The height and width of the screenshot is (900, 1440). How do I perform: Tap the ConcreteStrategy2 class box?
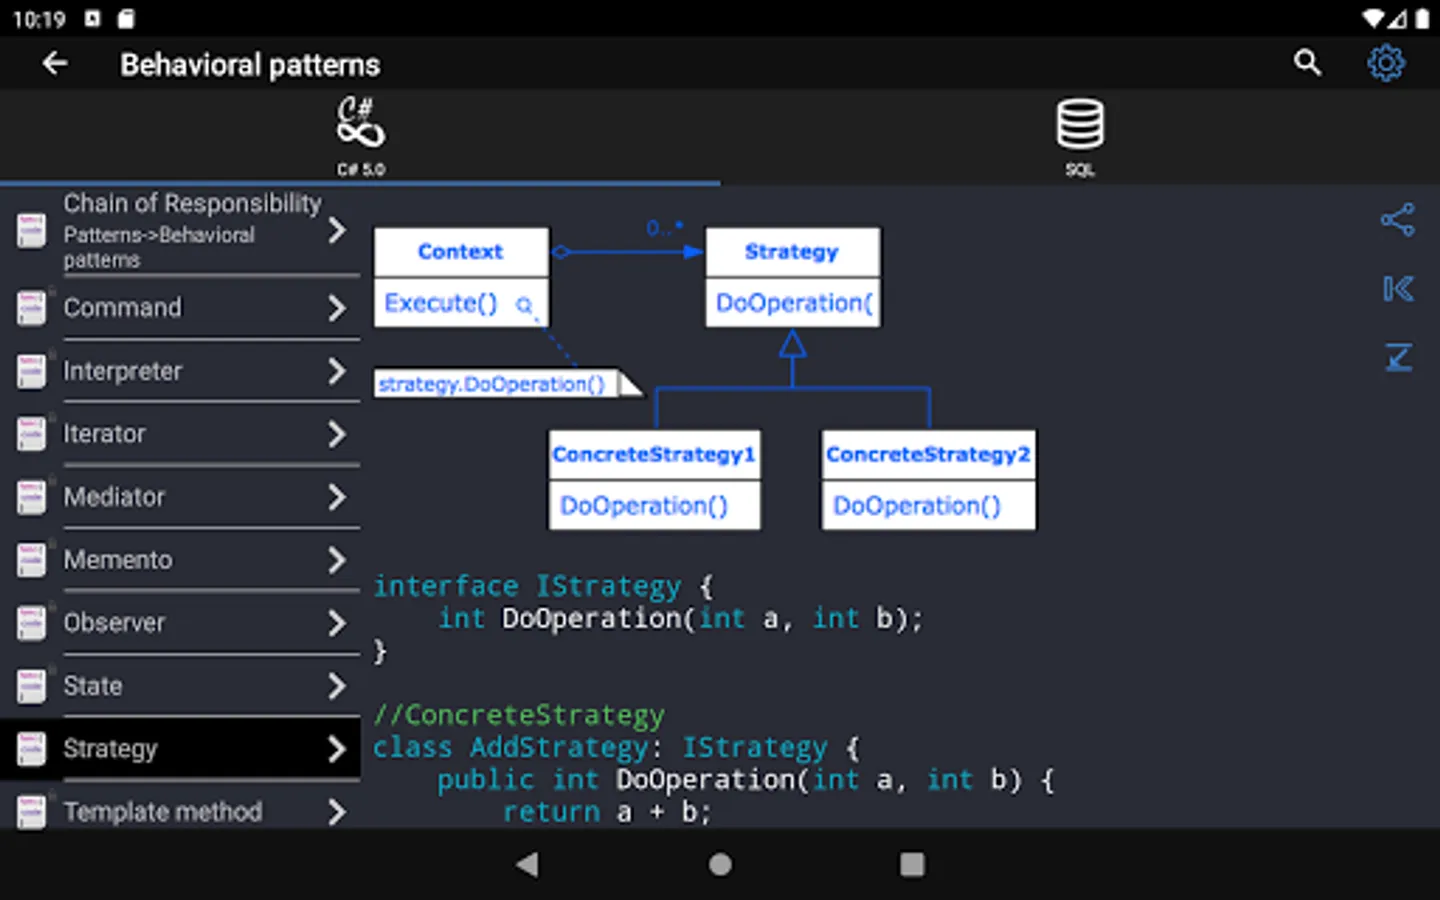tap(928, 480)
